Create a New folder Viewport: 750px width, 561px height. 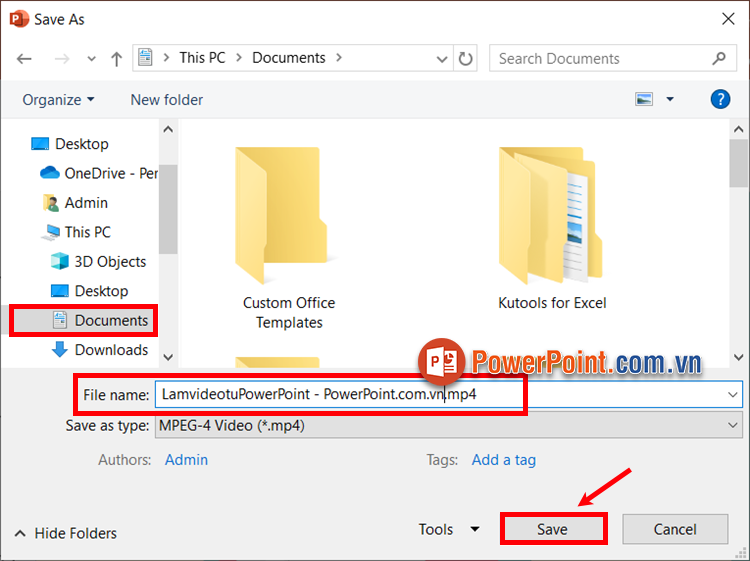(166, 100)
